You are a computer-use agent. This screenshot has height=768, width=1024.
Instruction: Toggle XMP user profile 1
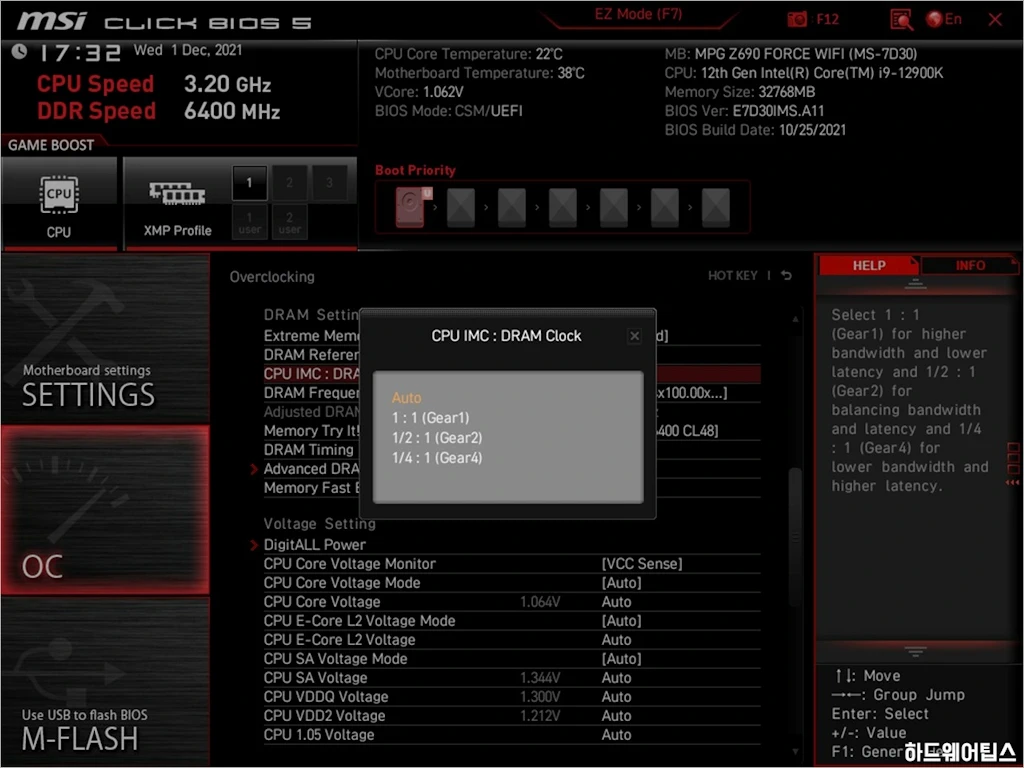coord(250,223)
